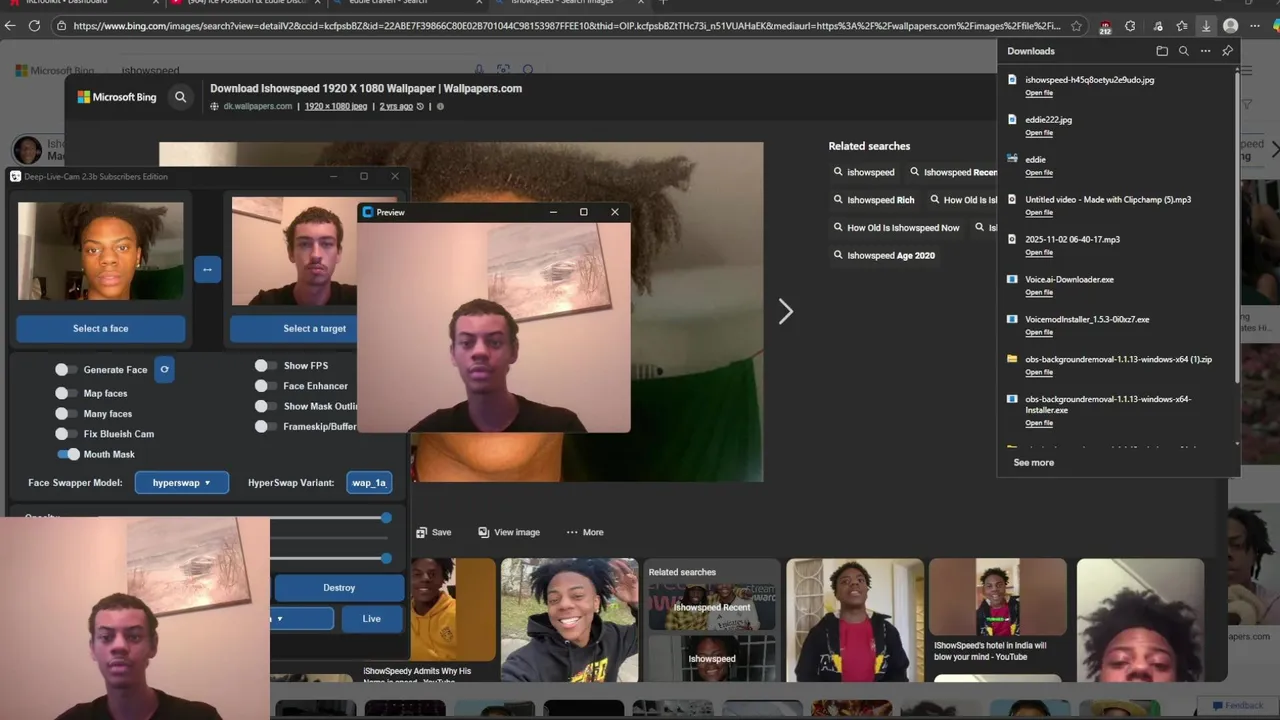The width and height of the screenshot is (1280, 720).
Task: Open file link under eddie222.jpg
Action: (1039, 133)
